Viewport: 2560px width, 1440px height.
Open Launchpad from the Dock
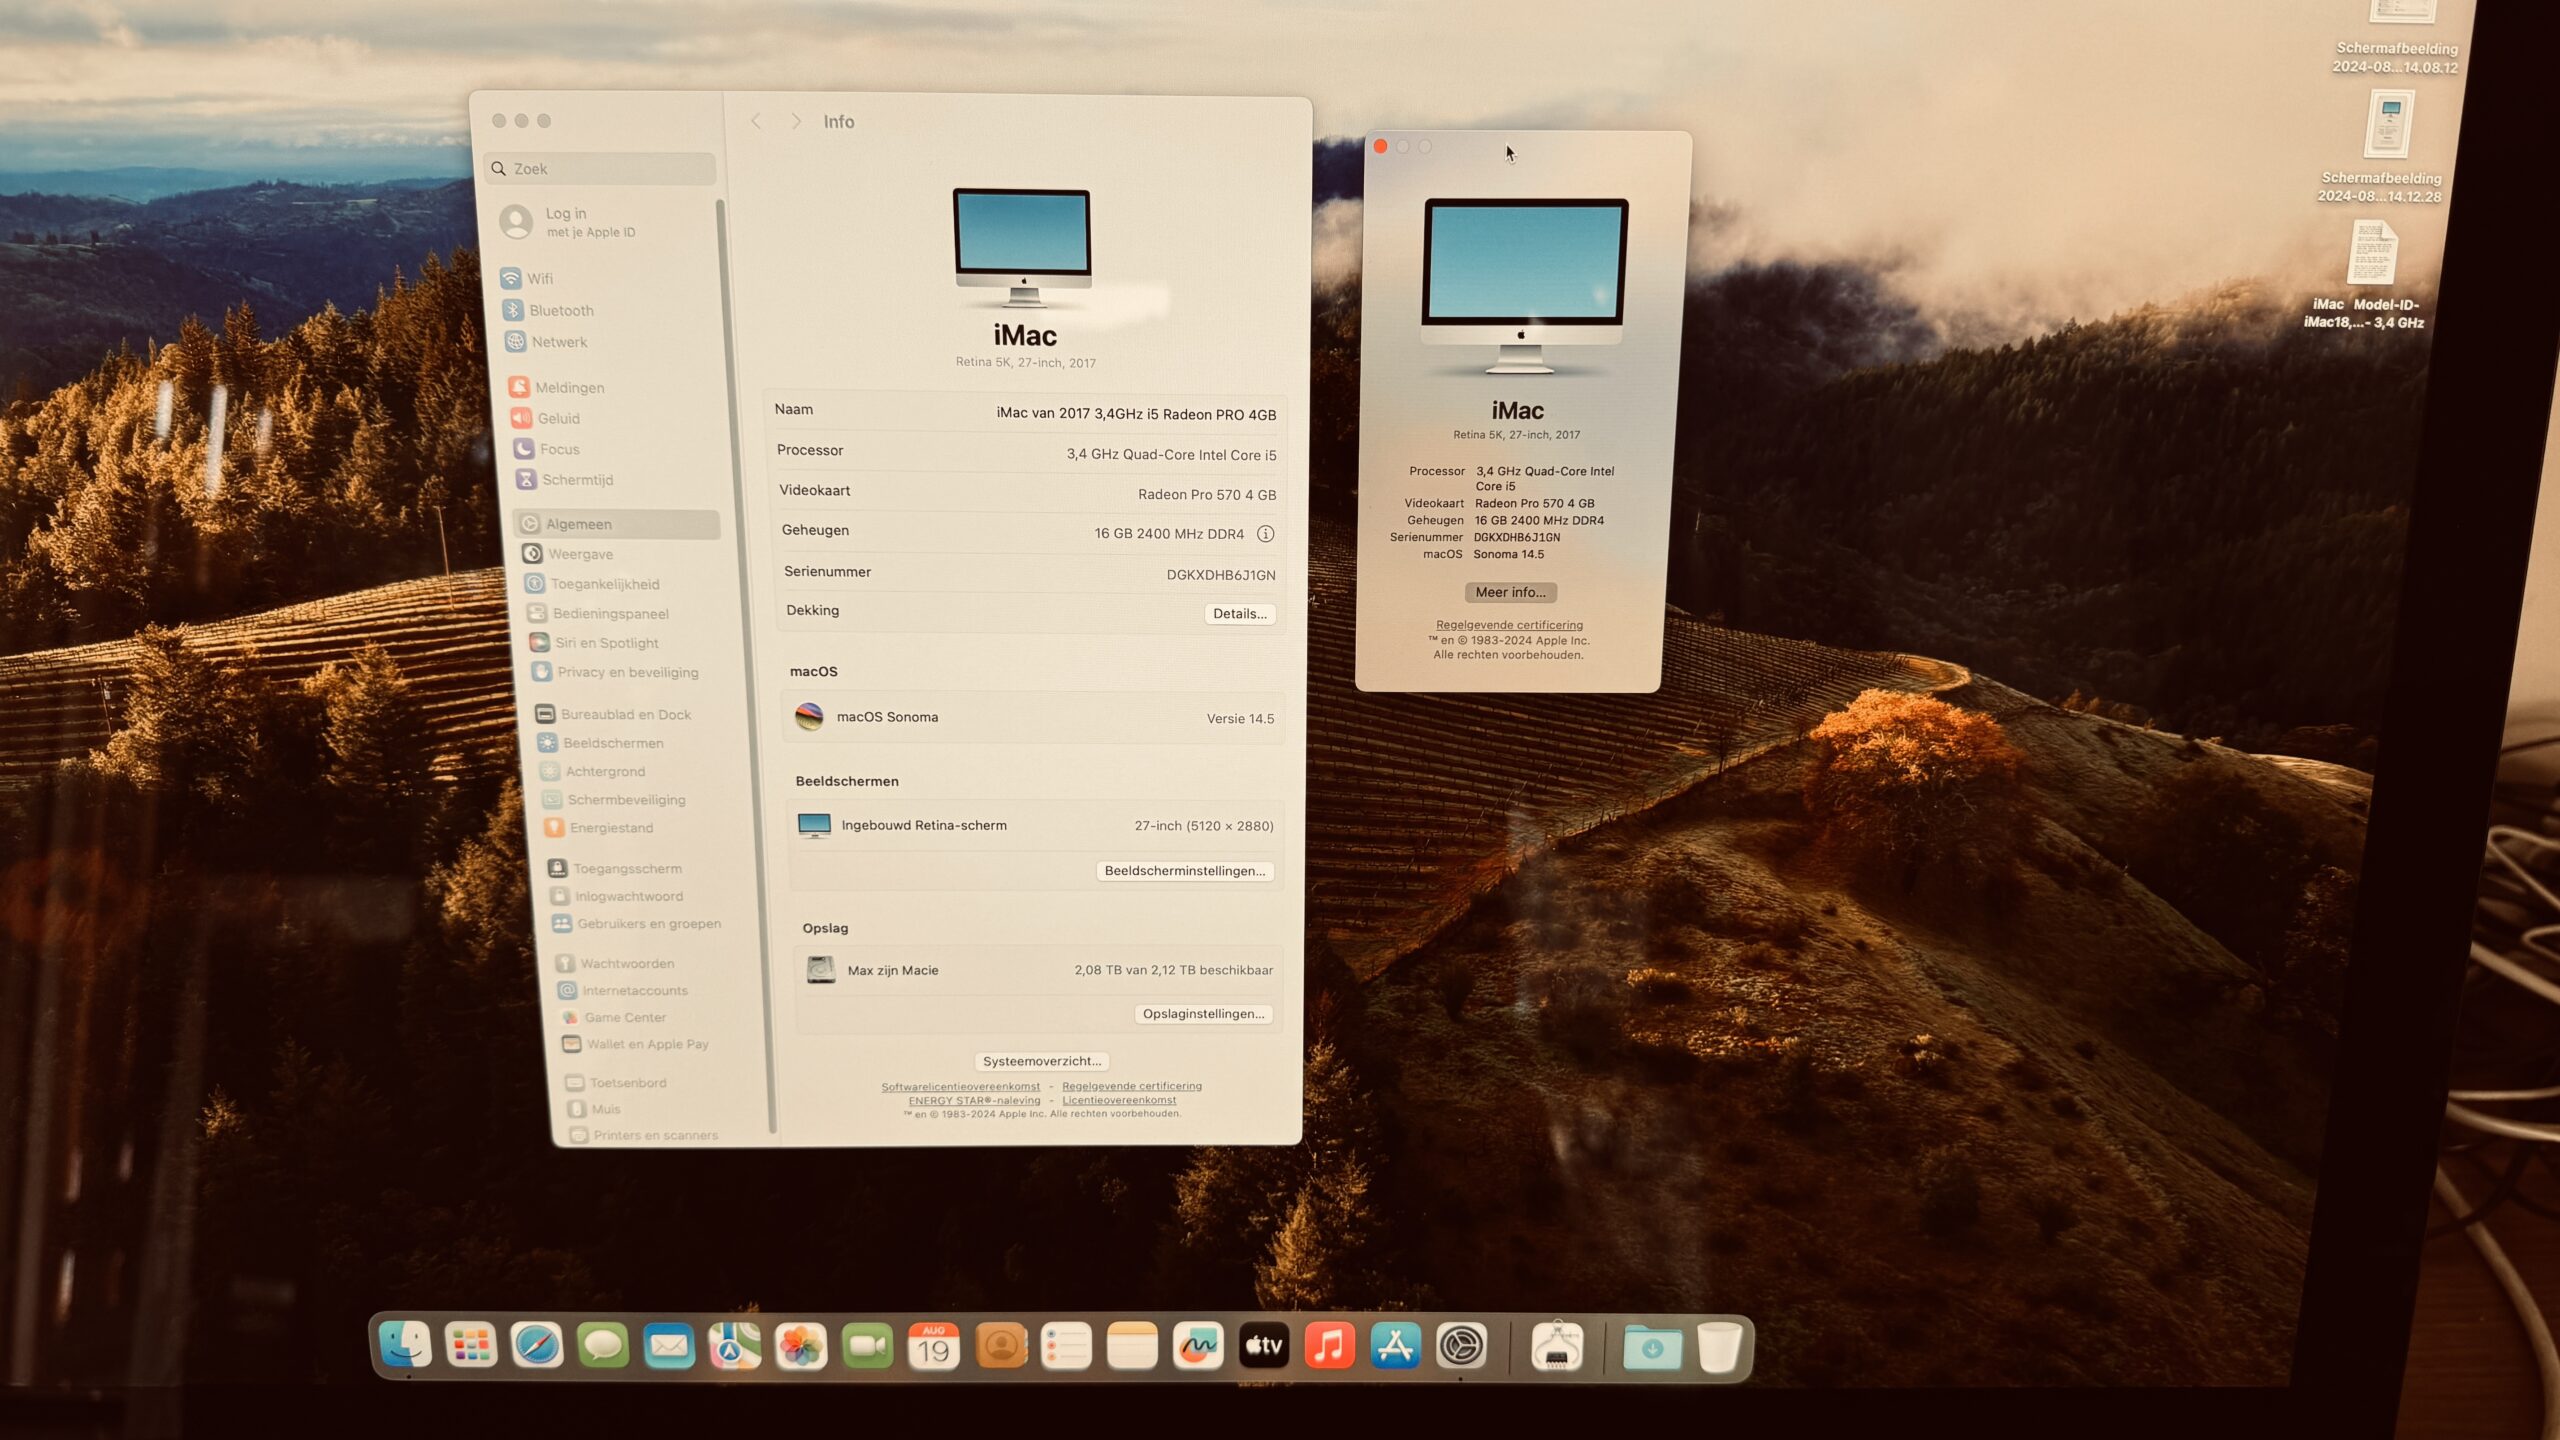click(471, 1345)
